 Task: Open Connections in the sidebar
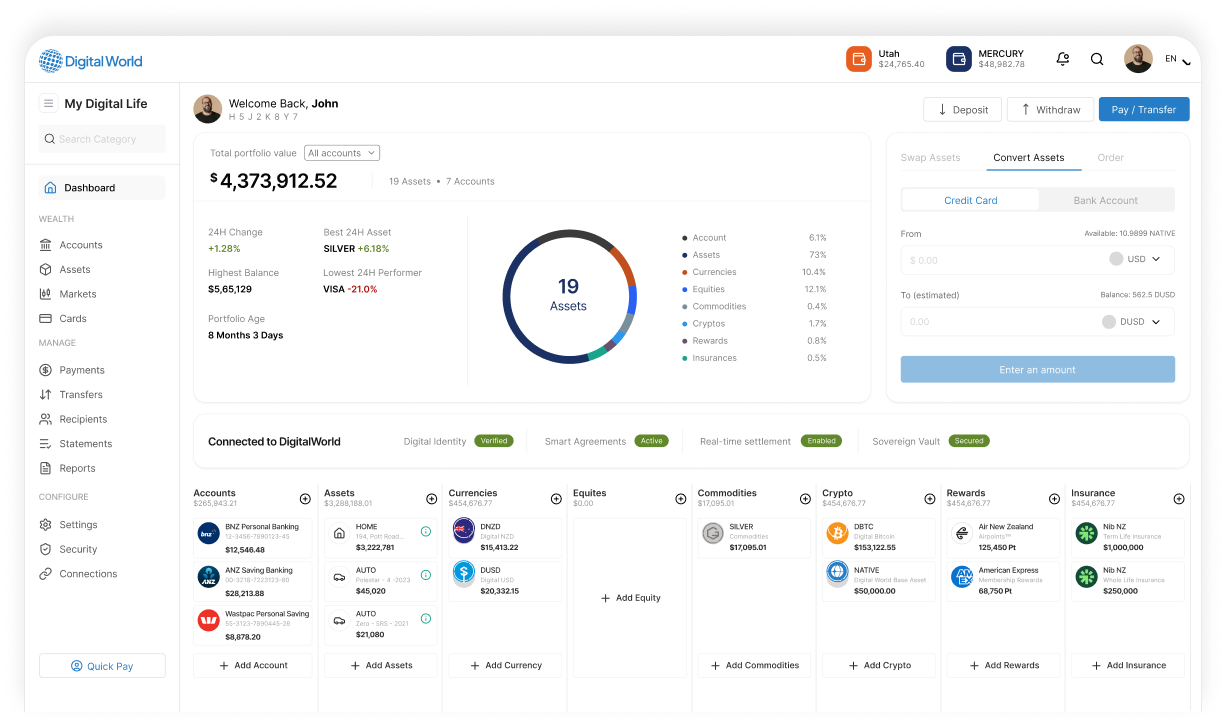(x=78, y=574)
